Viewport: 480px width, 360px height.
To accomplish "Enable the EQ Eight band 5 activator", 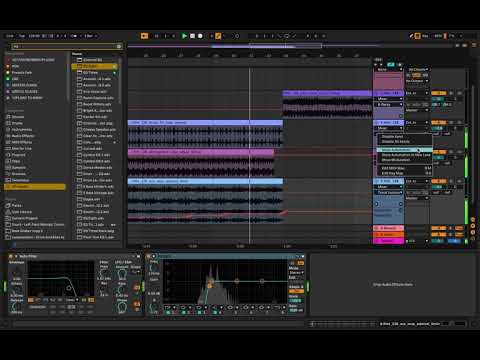I will tap(236, 313).
